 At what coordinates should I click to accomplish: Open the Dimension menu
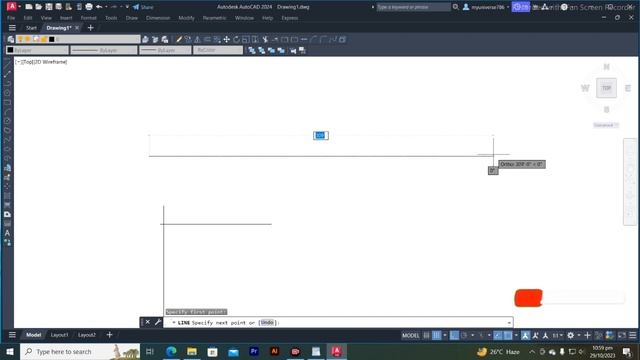click(158, 18)
